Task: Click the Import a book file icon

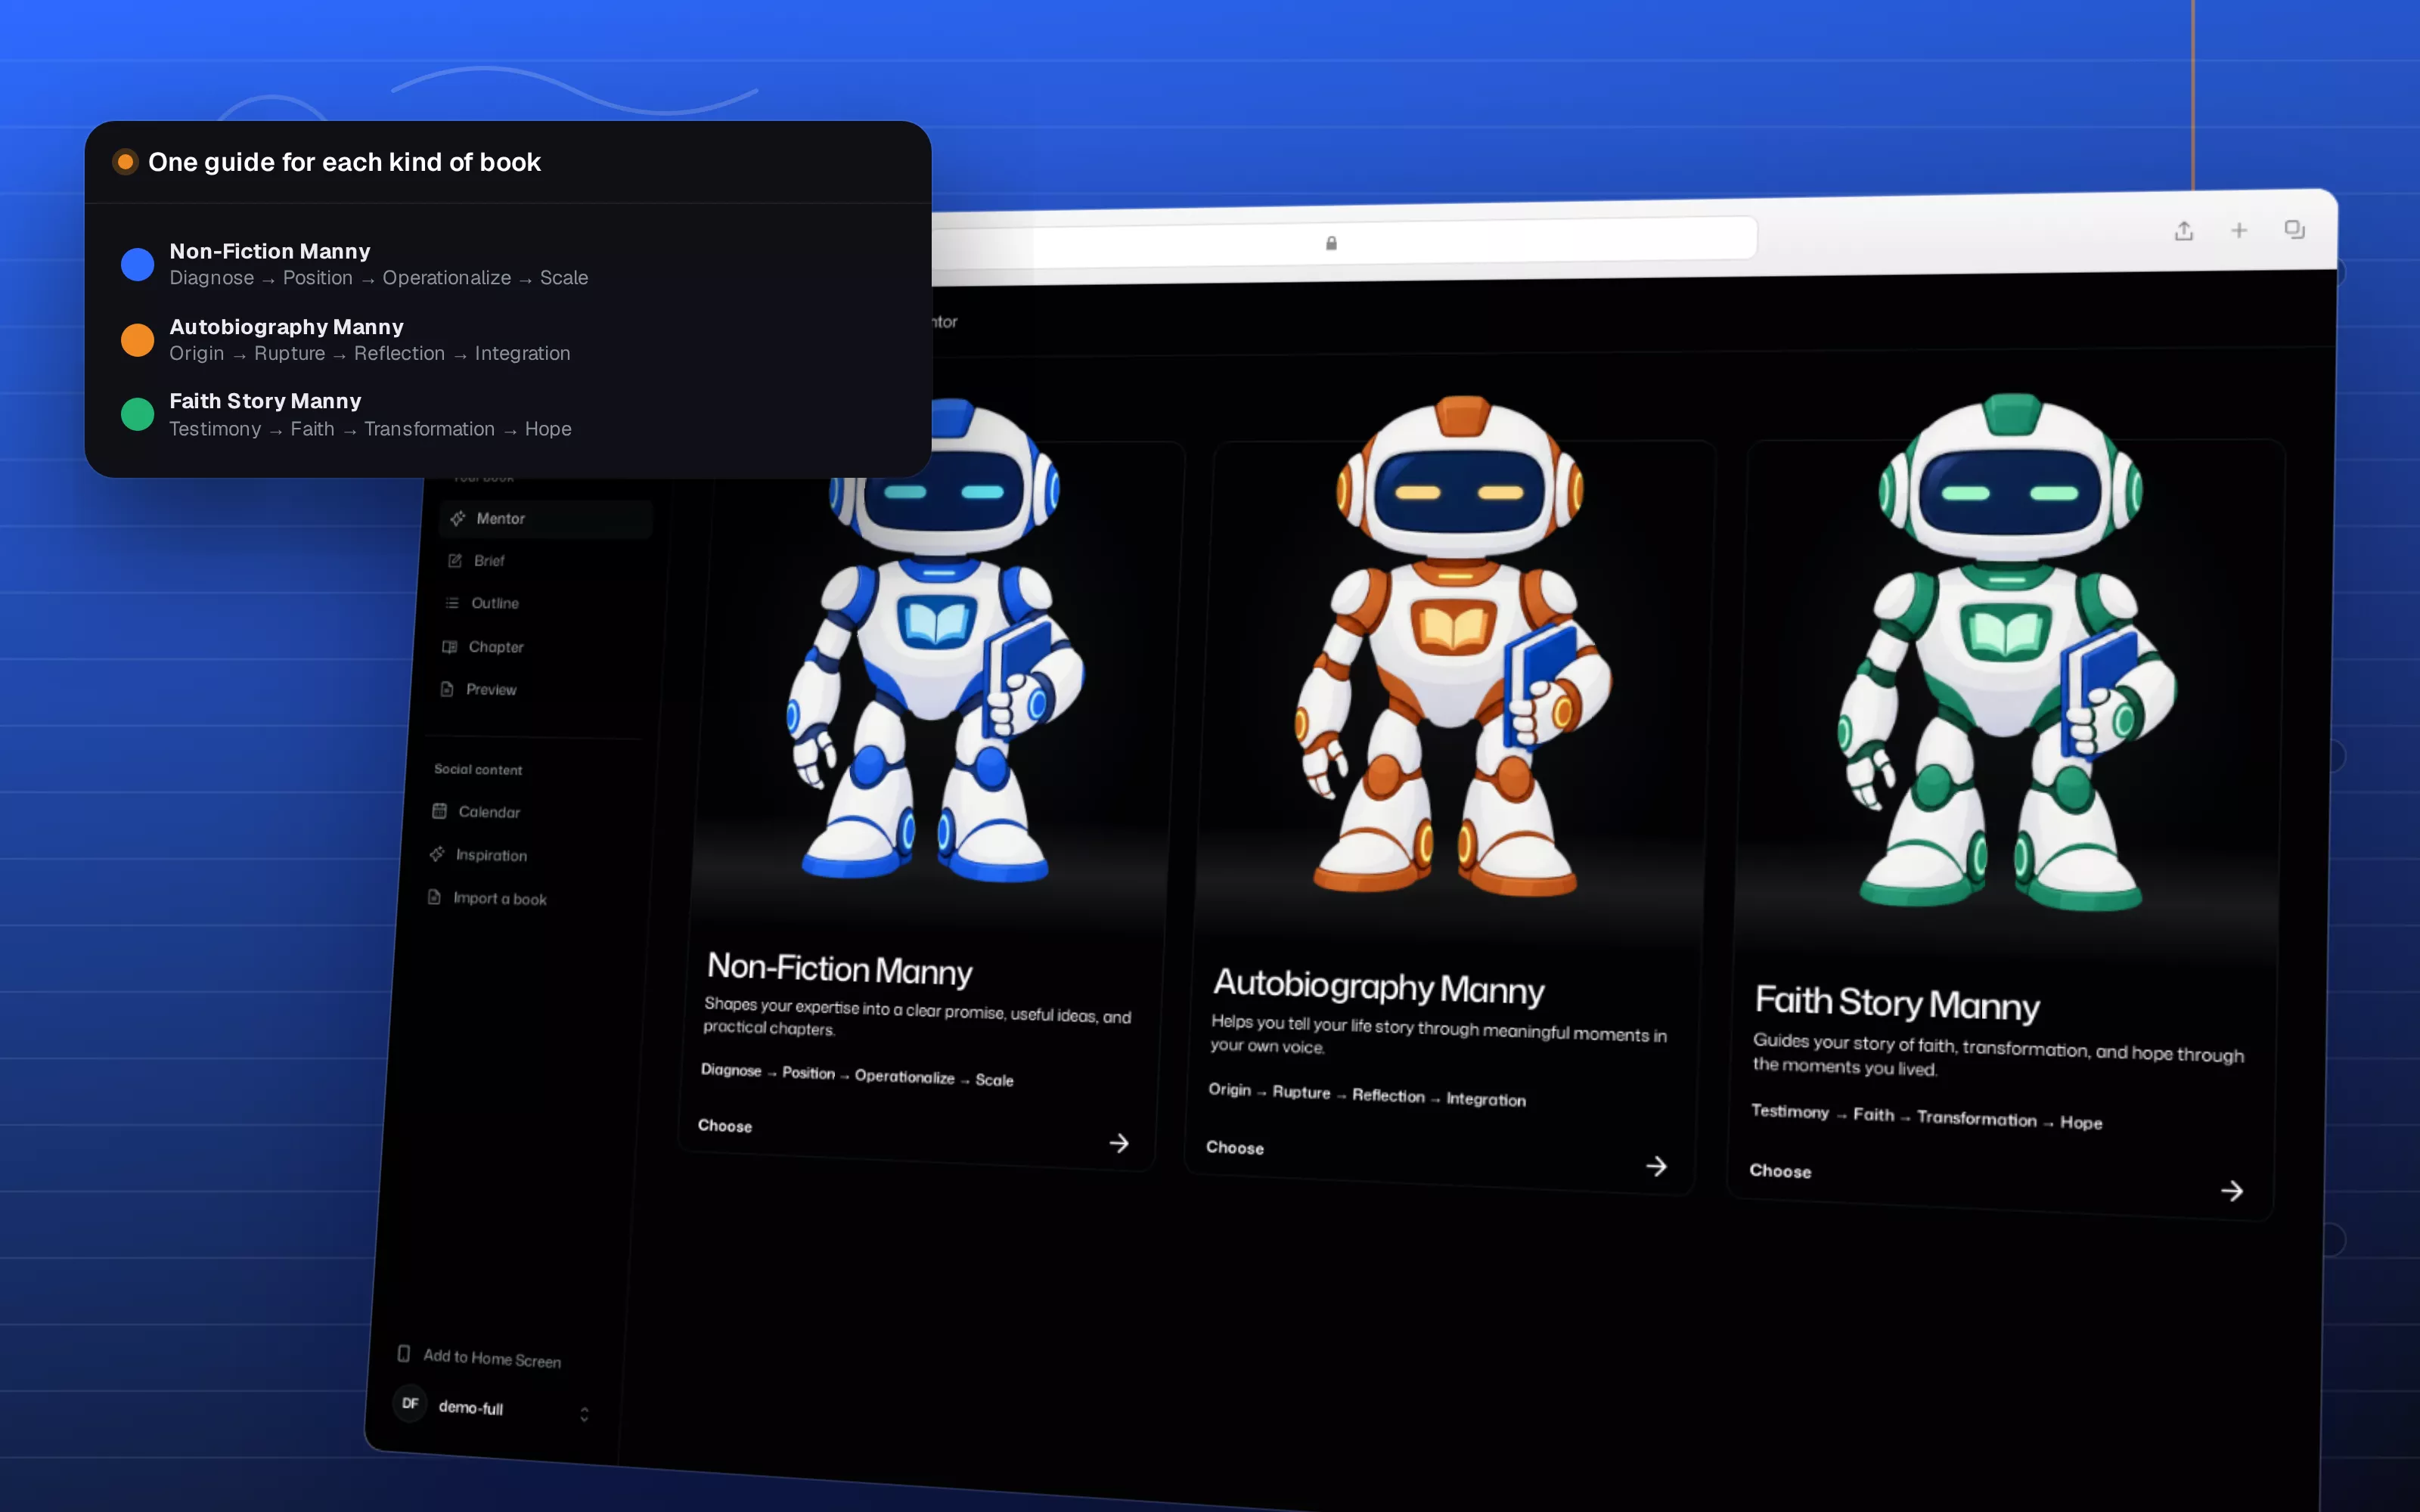Action: coord(434,897)
